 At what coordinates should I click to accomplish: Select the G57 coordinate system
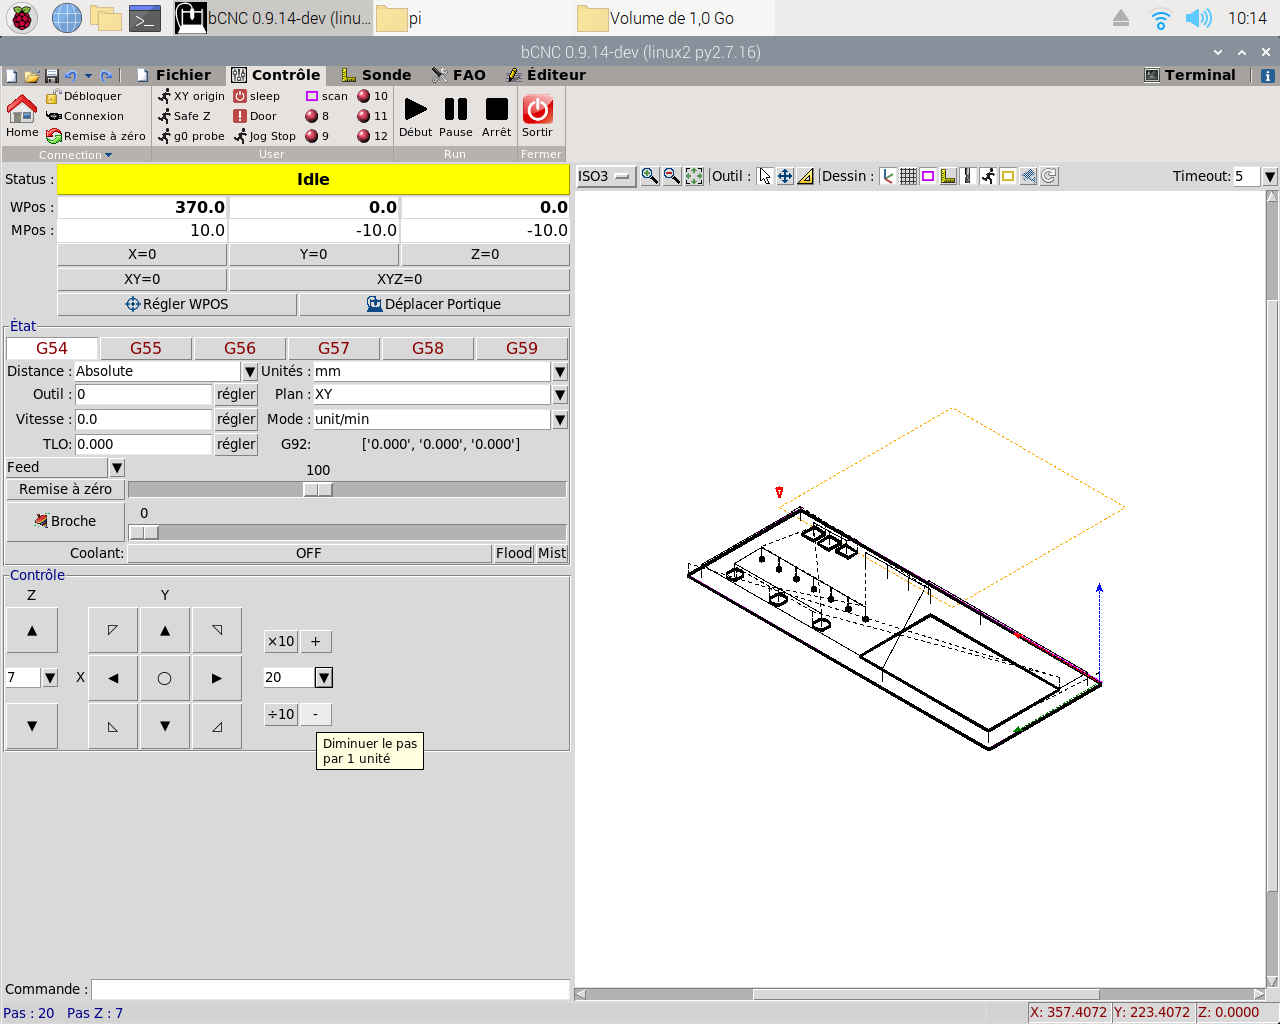(334, 348)
